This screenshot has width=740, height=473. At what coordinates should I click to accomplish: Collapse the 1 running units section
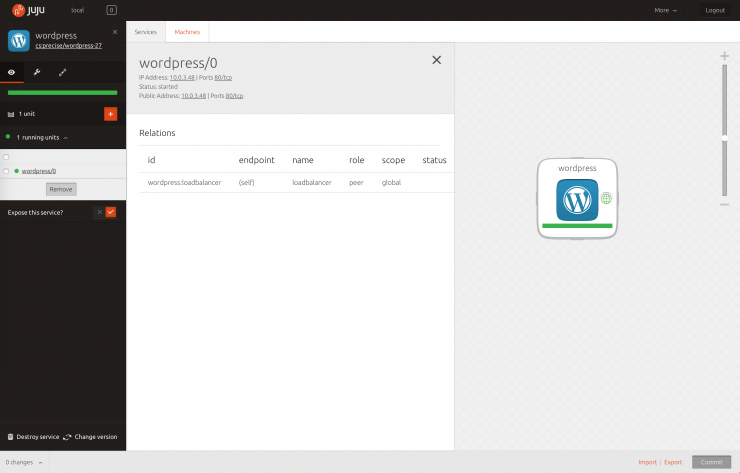coord(66,138)
